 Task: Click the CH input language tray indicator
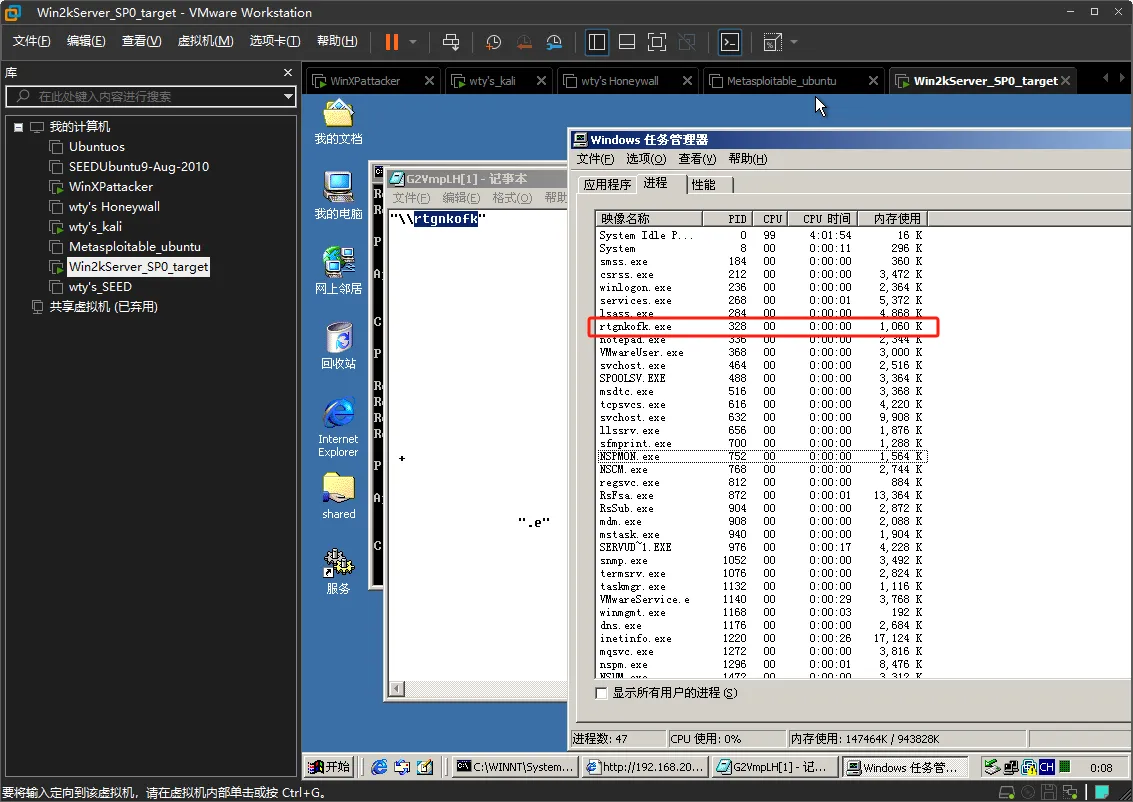1046,767
